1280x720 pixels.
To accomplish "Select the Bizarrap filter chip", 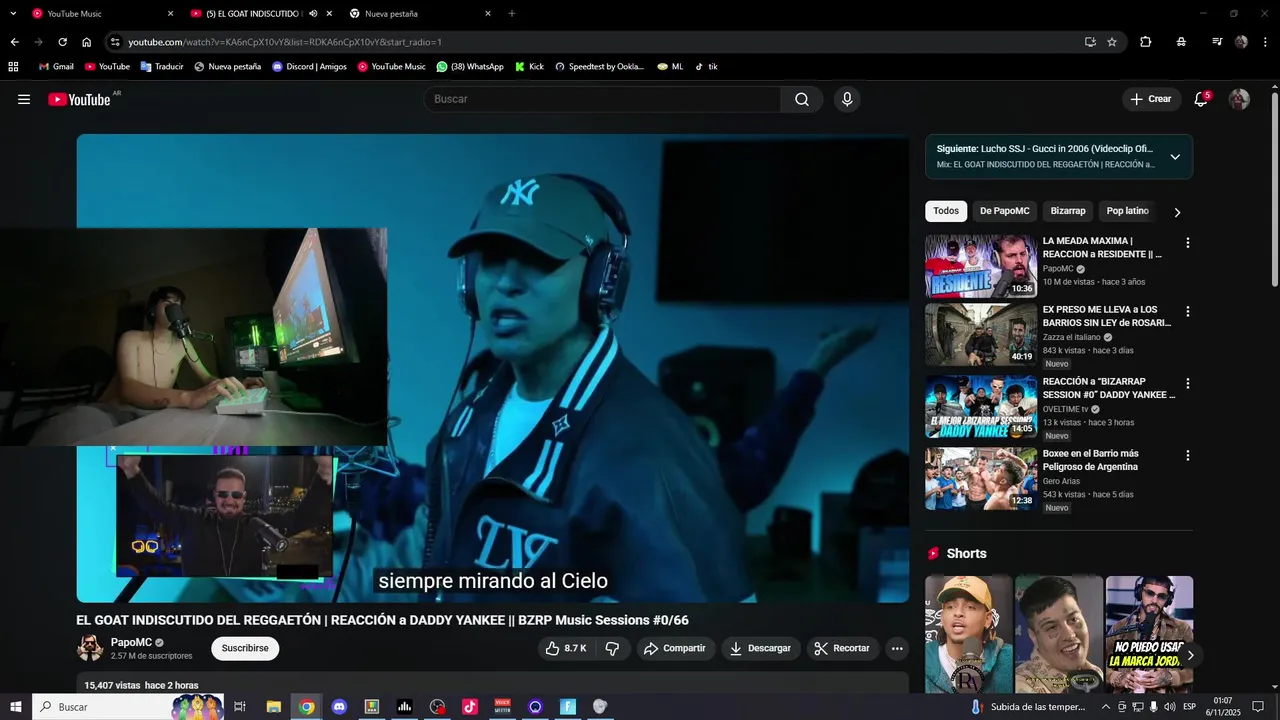I will point(1068,211).
